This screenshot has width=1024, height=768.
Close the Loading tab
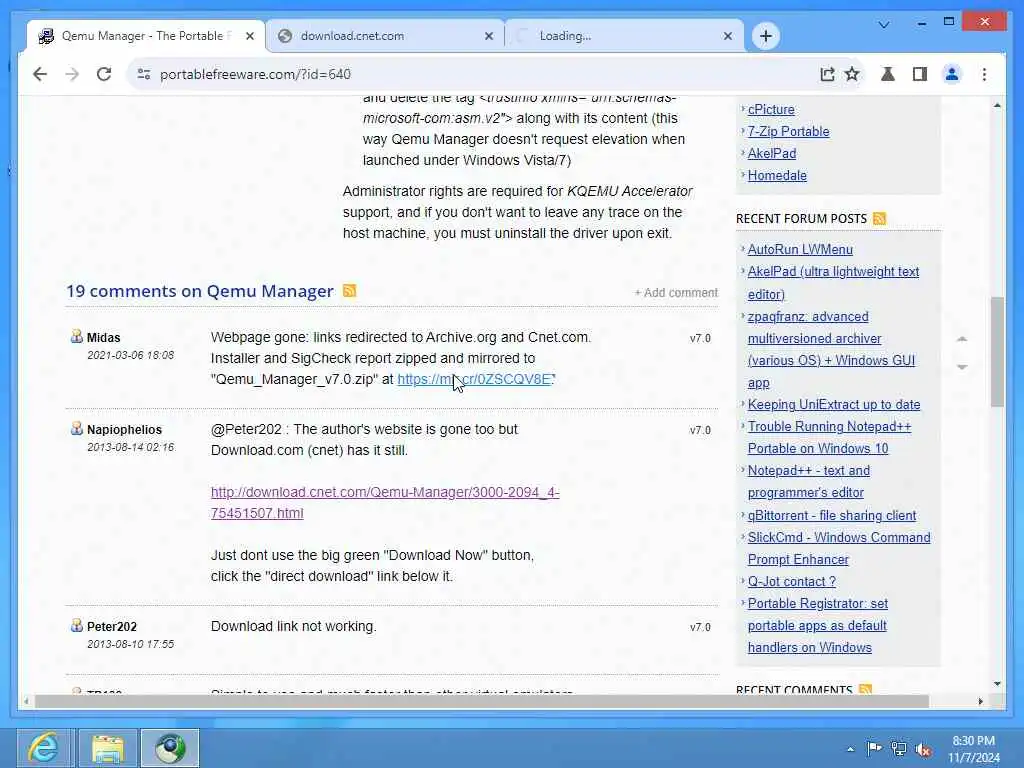point(728,37)
